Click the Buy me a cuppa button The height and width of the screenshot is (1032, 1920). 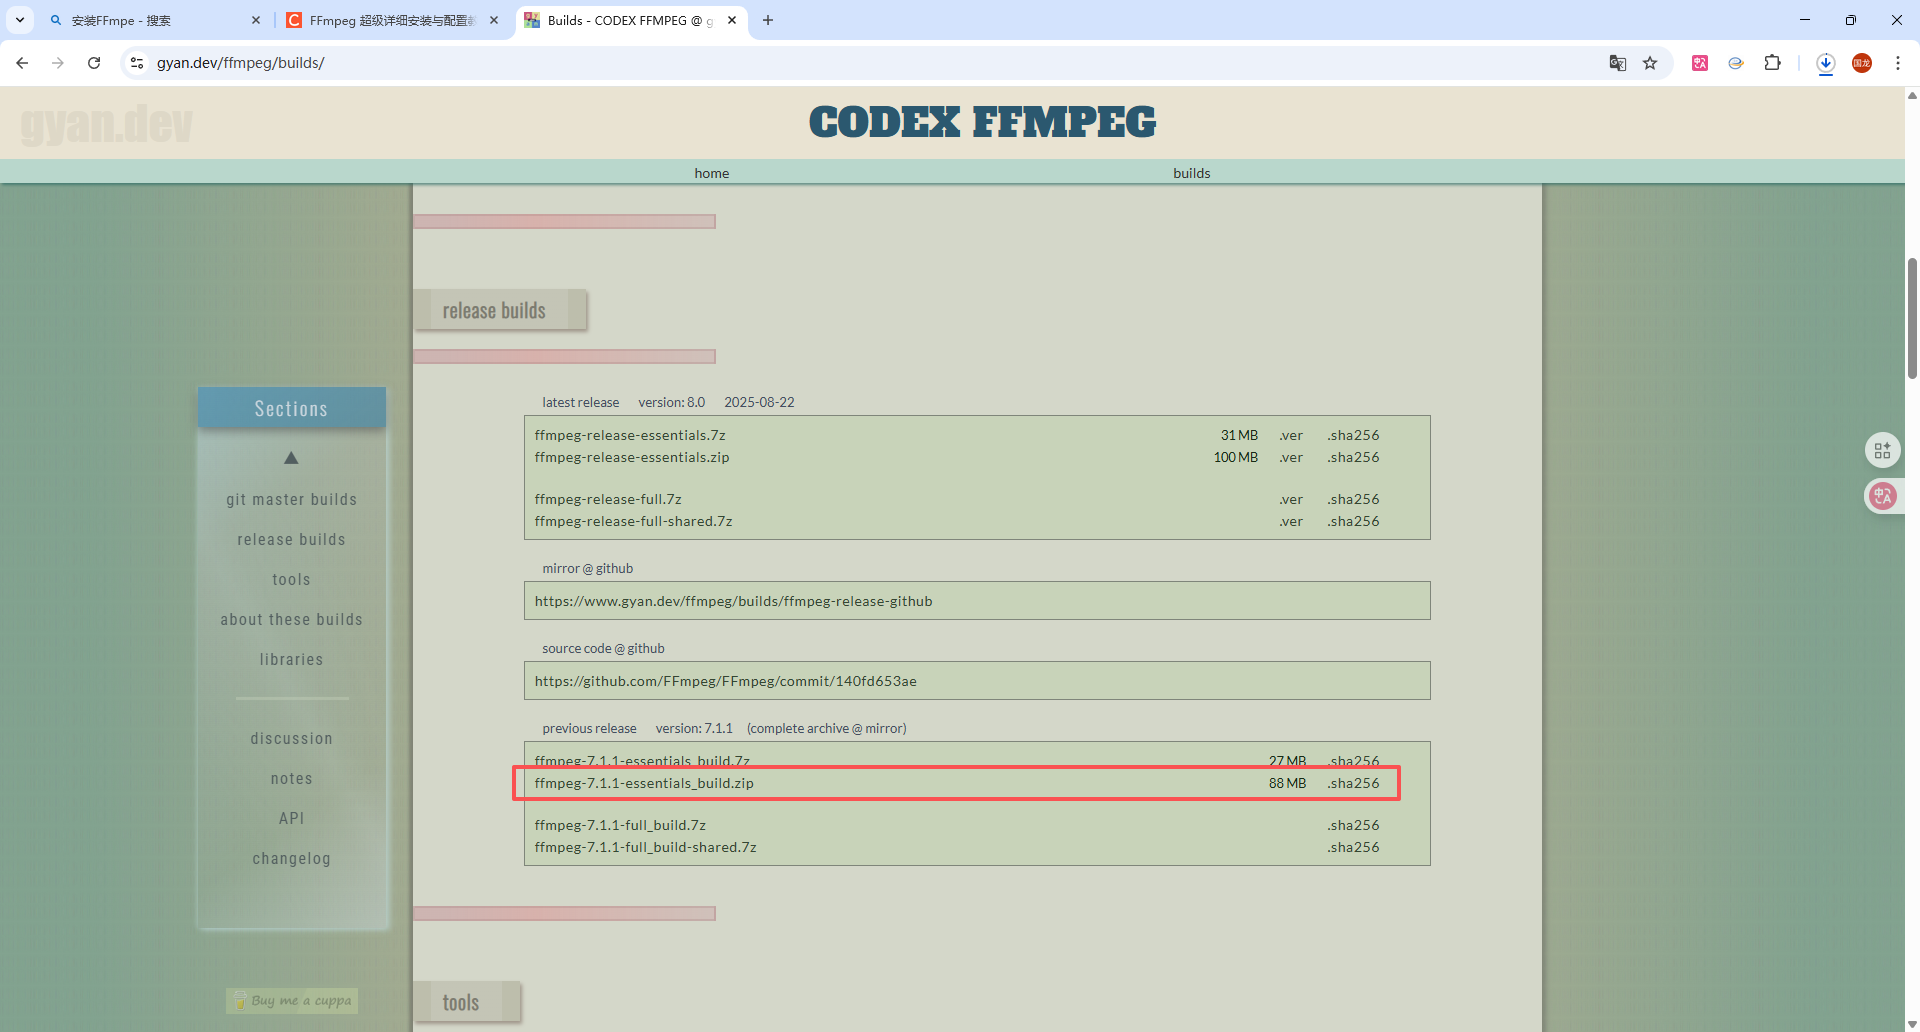(x=292, y=1000)
